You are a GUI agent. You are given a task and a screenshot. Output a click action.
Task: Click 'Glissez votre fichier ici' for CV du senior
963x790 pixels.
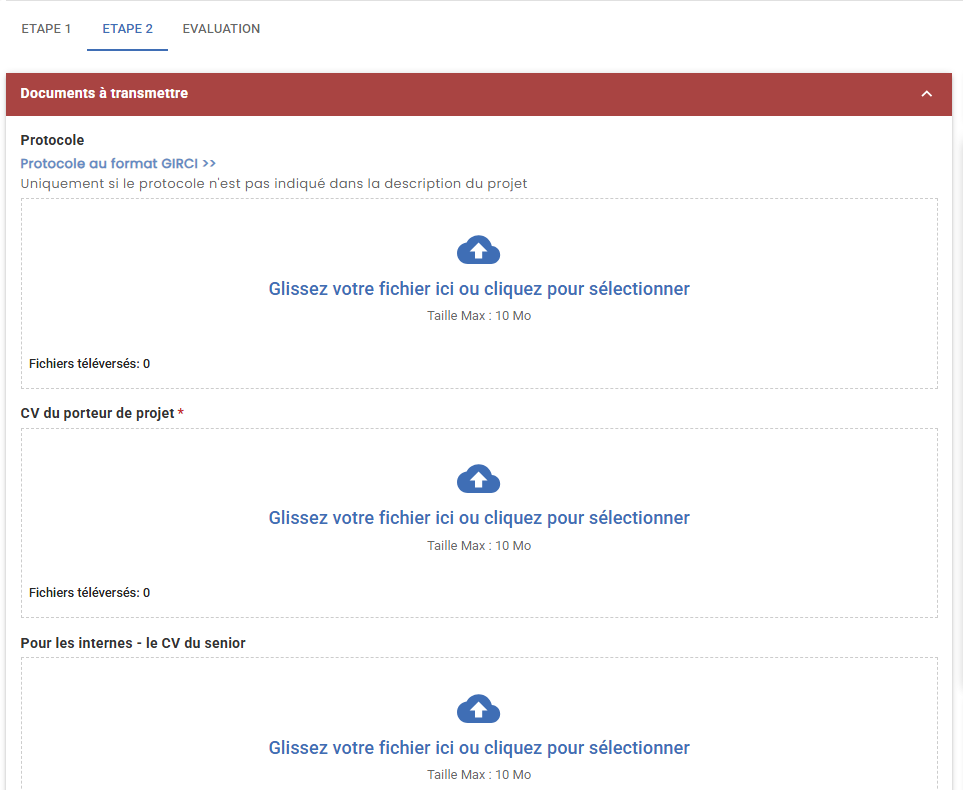[479, 748]
